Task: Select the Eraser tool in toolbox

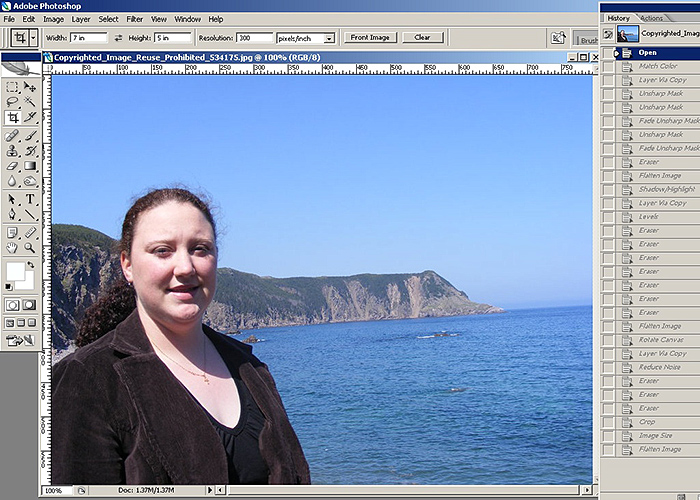Action: coord(12,166)
